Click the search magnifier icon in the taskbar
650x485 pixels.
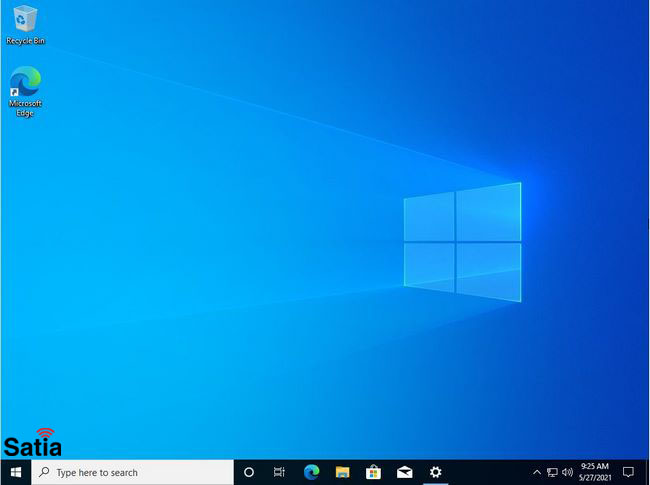tap(44, 472)
